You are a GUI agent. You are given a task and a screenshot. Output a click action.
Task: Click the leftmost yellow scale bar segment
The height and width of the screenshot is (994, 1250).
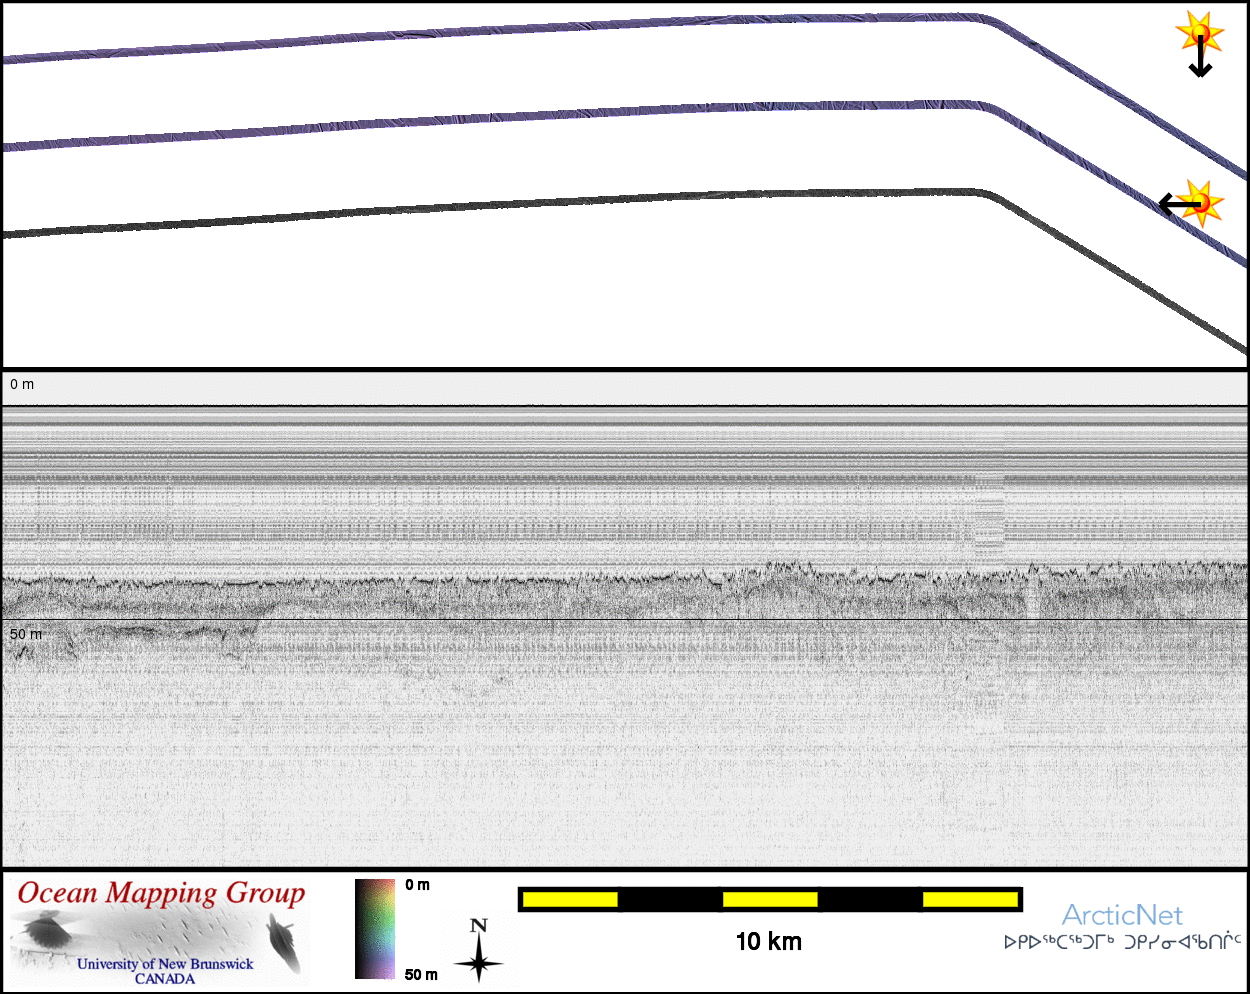click(x=570, y=900)
